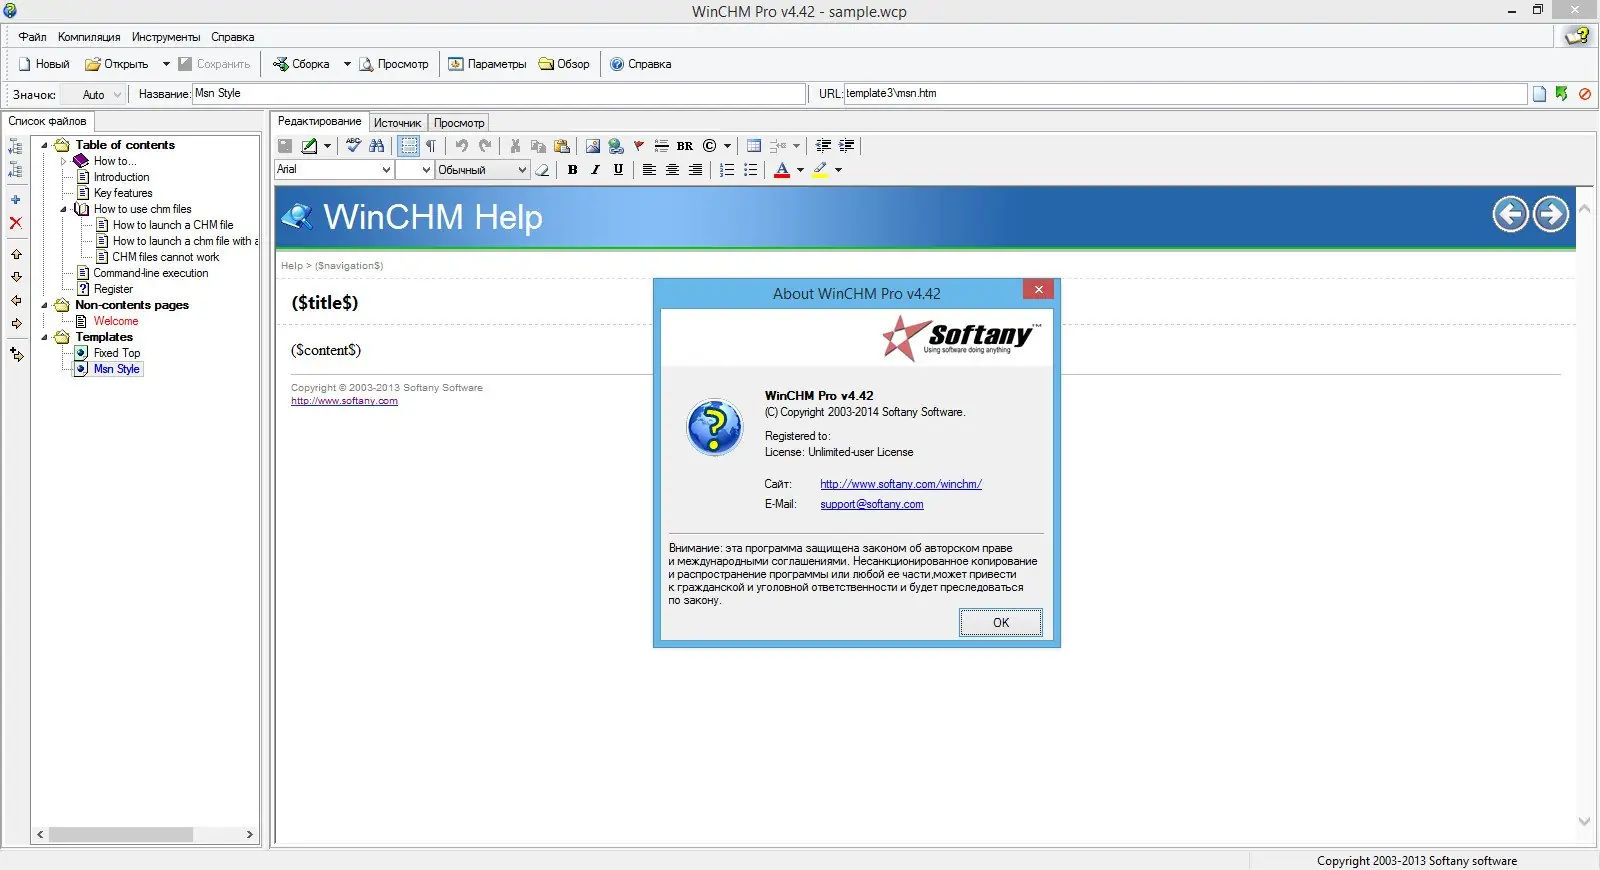This screenshot has width=1600, height=870.
Task: Align text to the right
Action: coord(695,170)
